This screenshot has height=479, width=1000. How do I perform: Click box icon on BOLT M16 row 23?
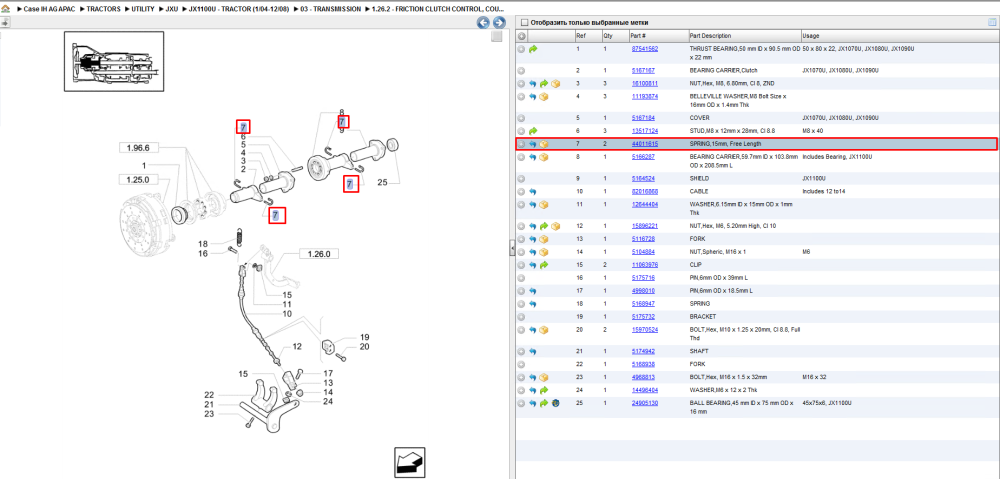point(544,377)
